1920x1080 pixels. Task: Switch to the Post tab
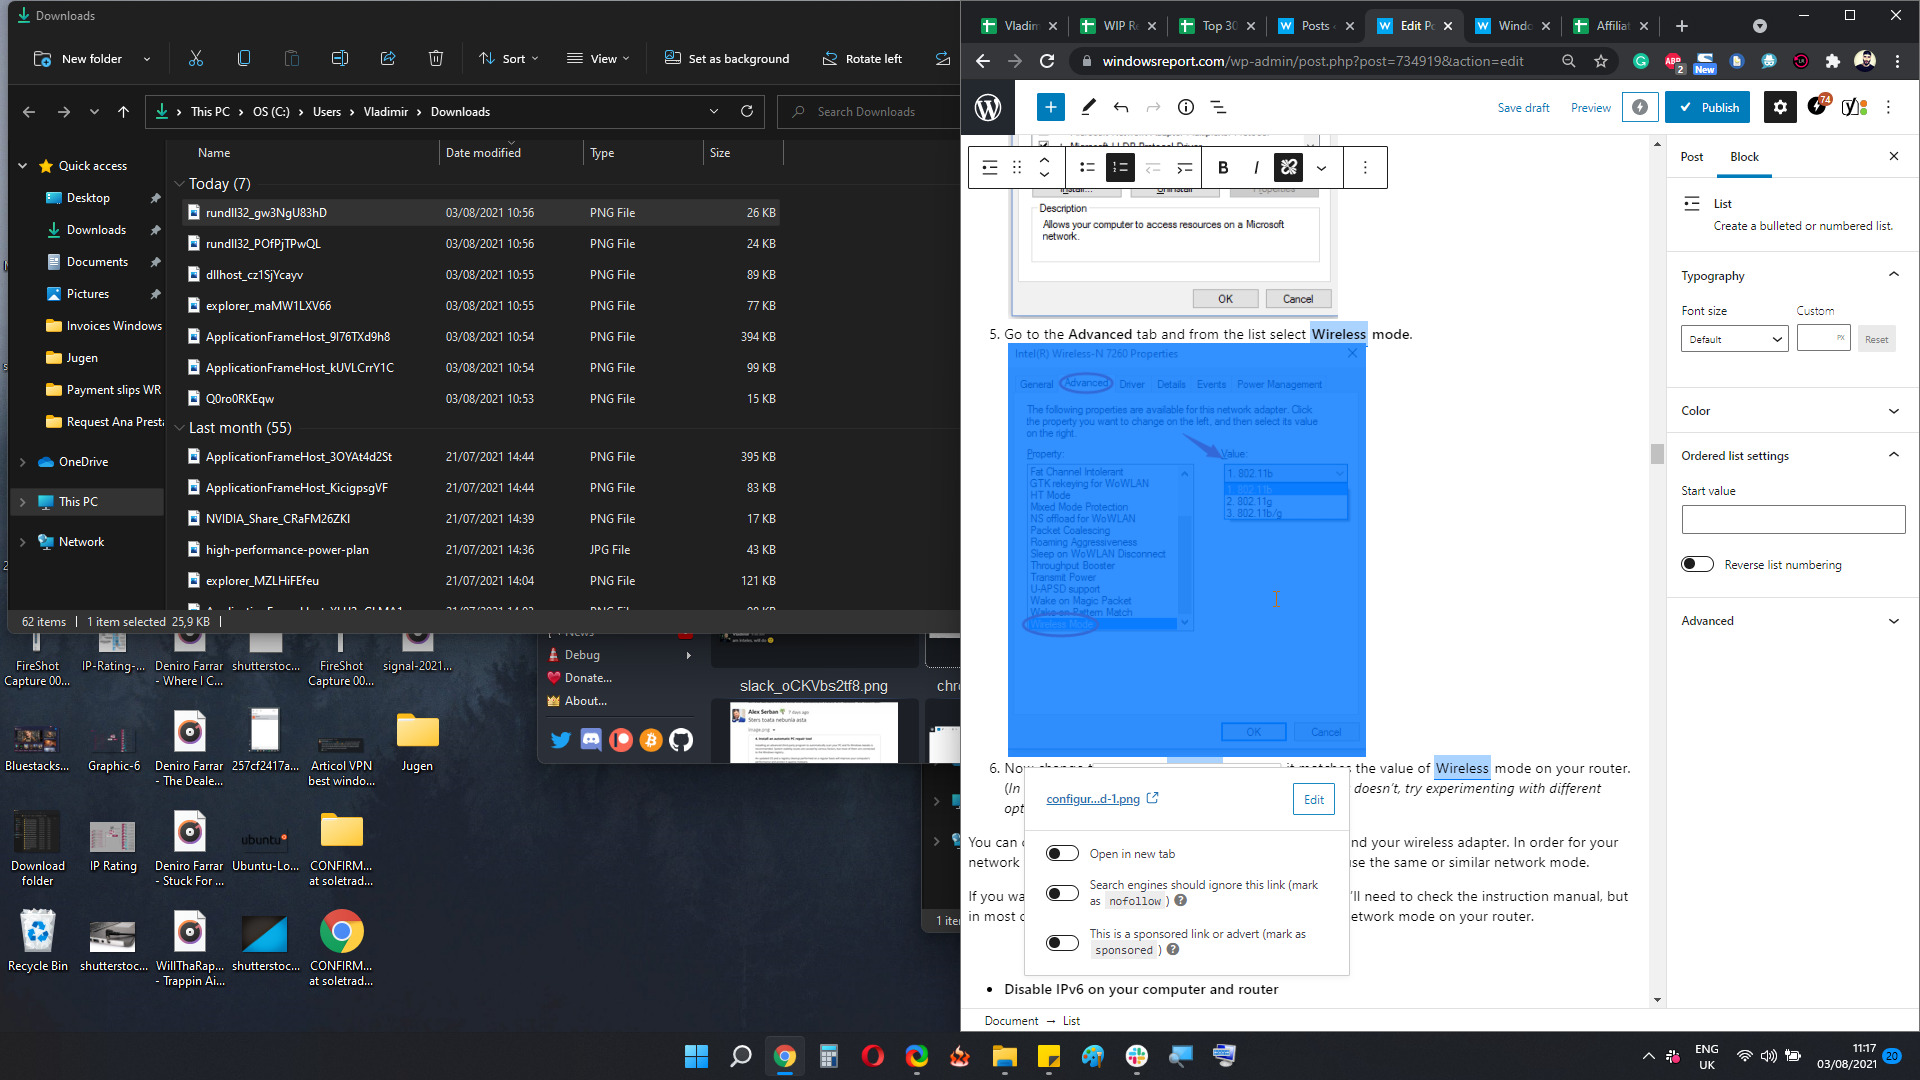(x=1692, y=157)
